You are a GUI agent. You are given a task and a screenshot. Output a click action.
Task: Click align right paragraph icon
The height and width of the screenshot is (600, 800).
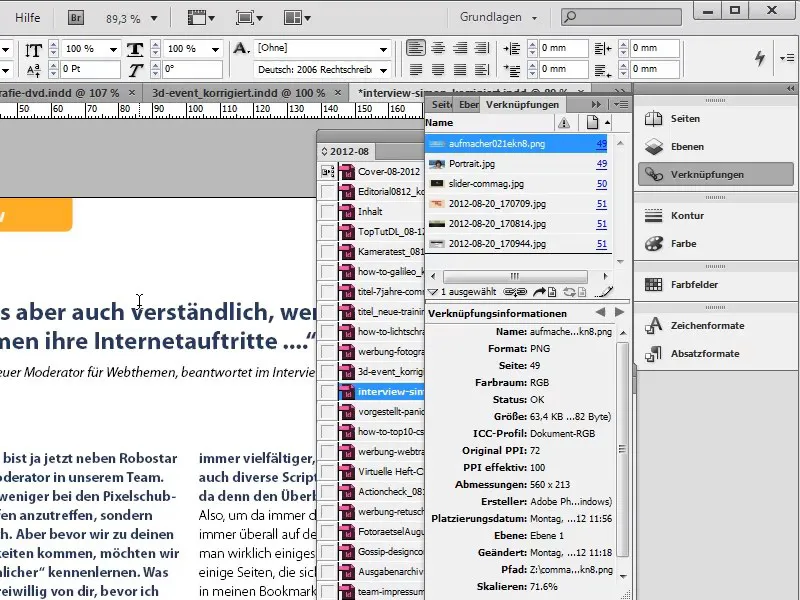point(460,48)
